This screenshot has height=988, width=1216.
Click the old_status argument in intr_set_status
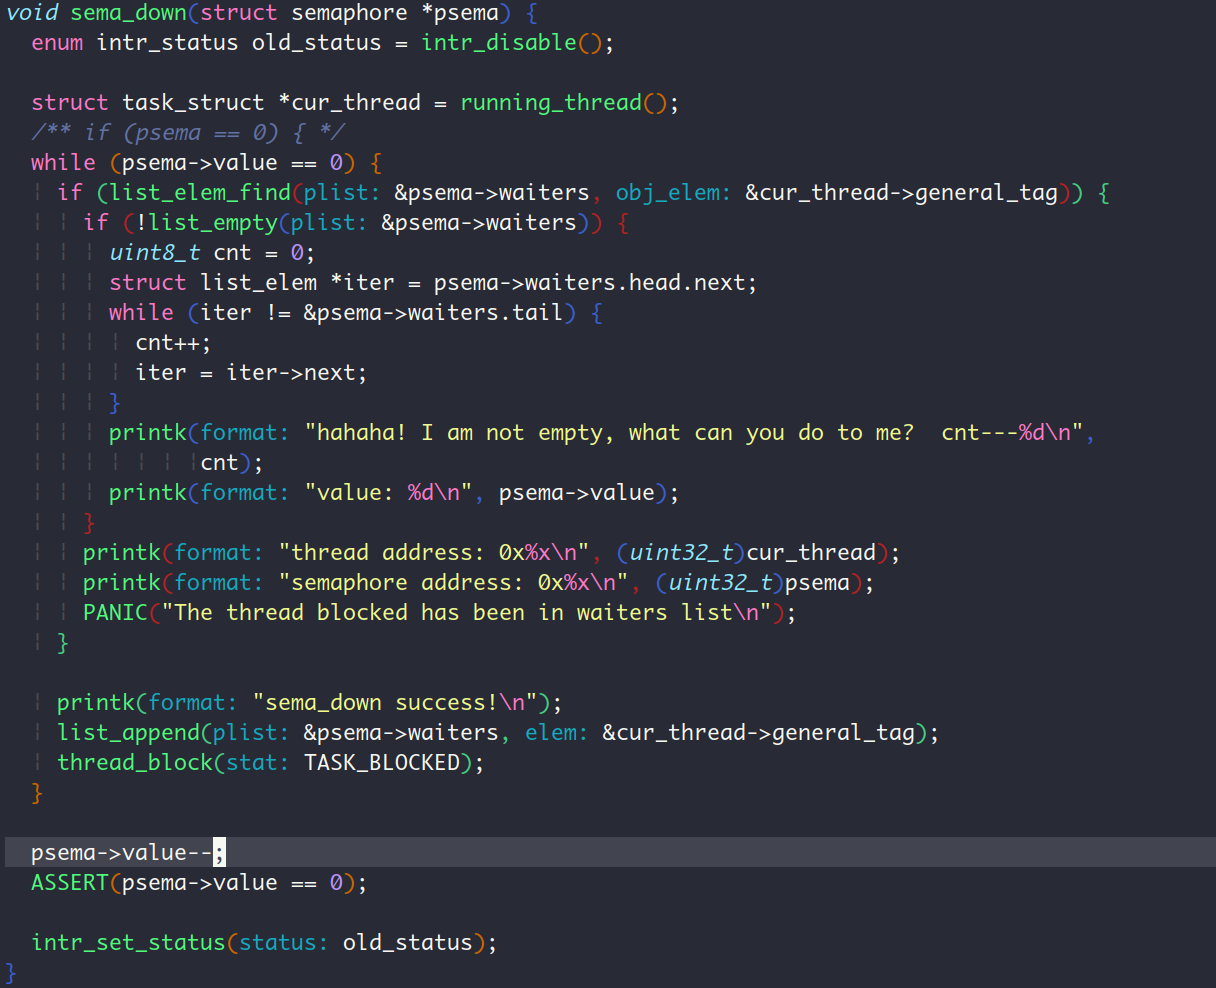408,943
